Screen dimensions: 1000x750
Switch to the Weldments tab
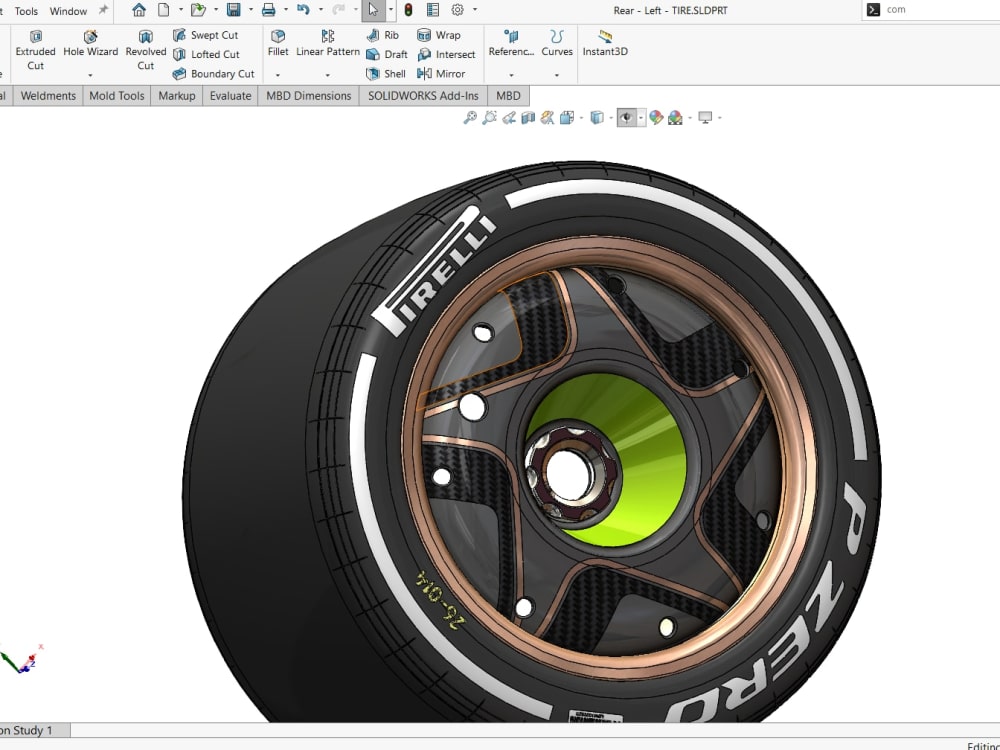coord(48,96)
